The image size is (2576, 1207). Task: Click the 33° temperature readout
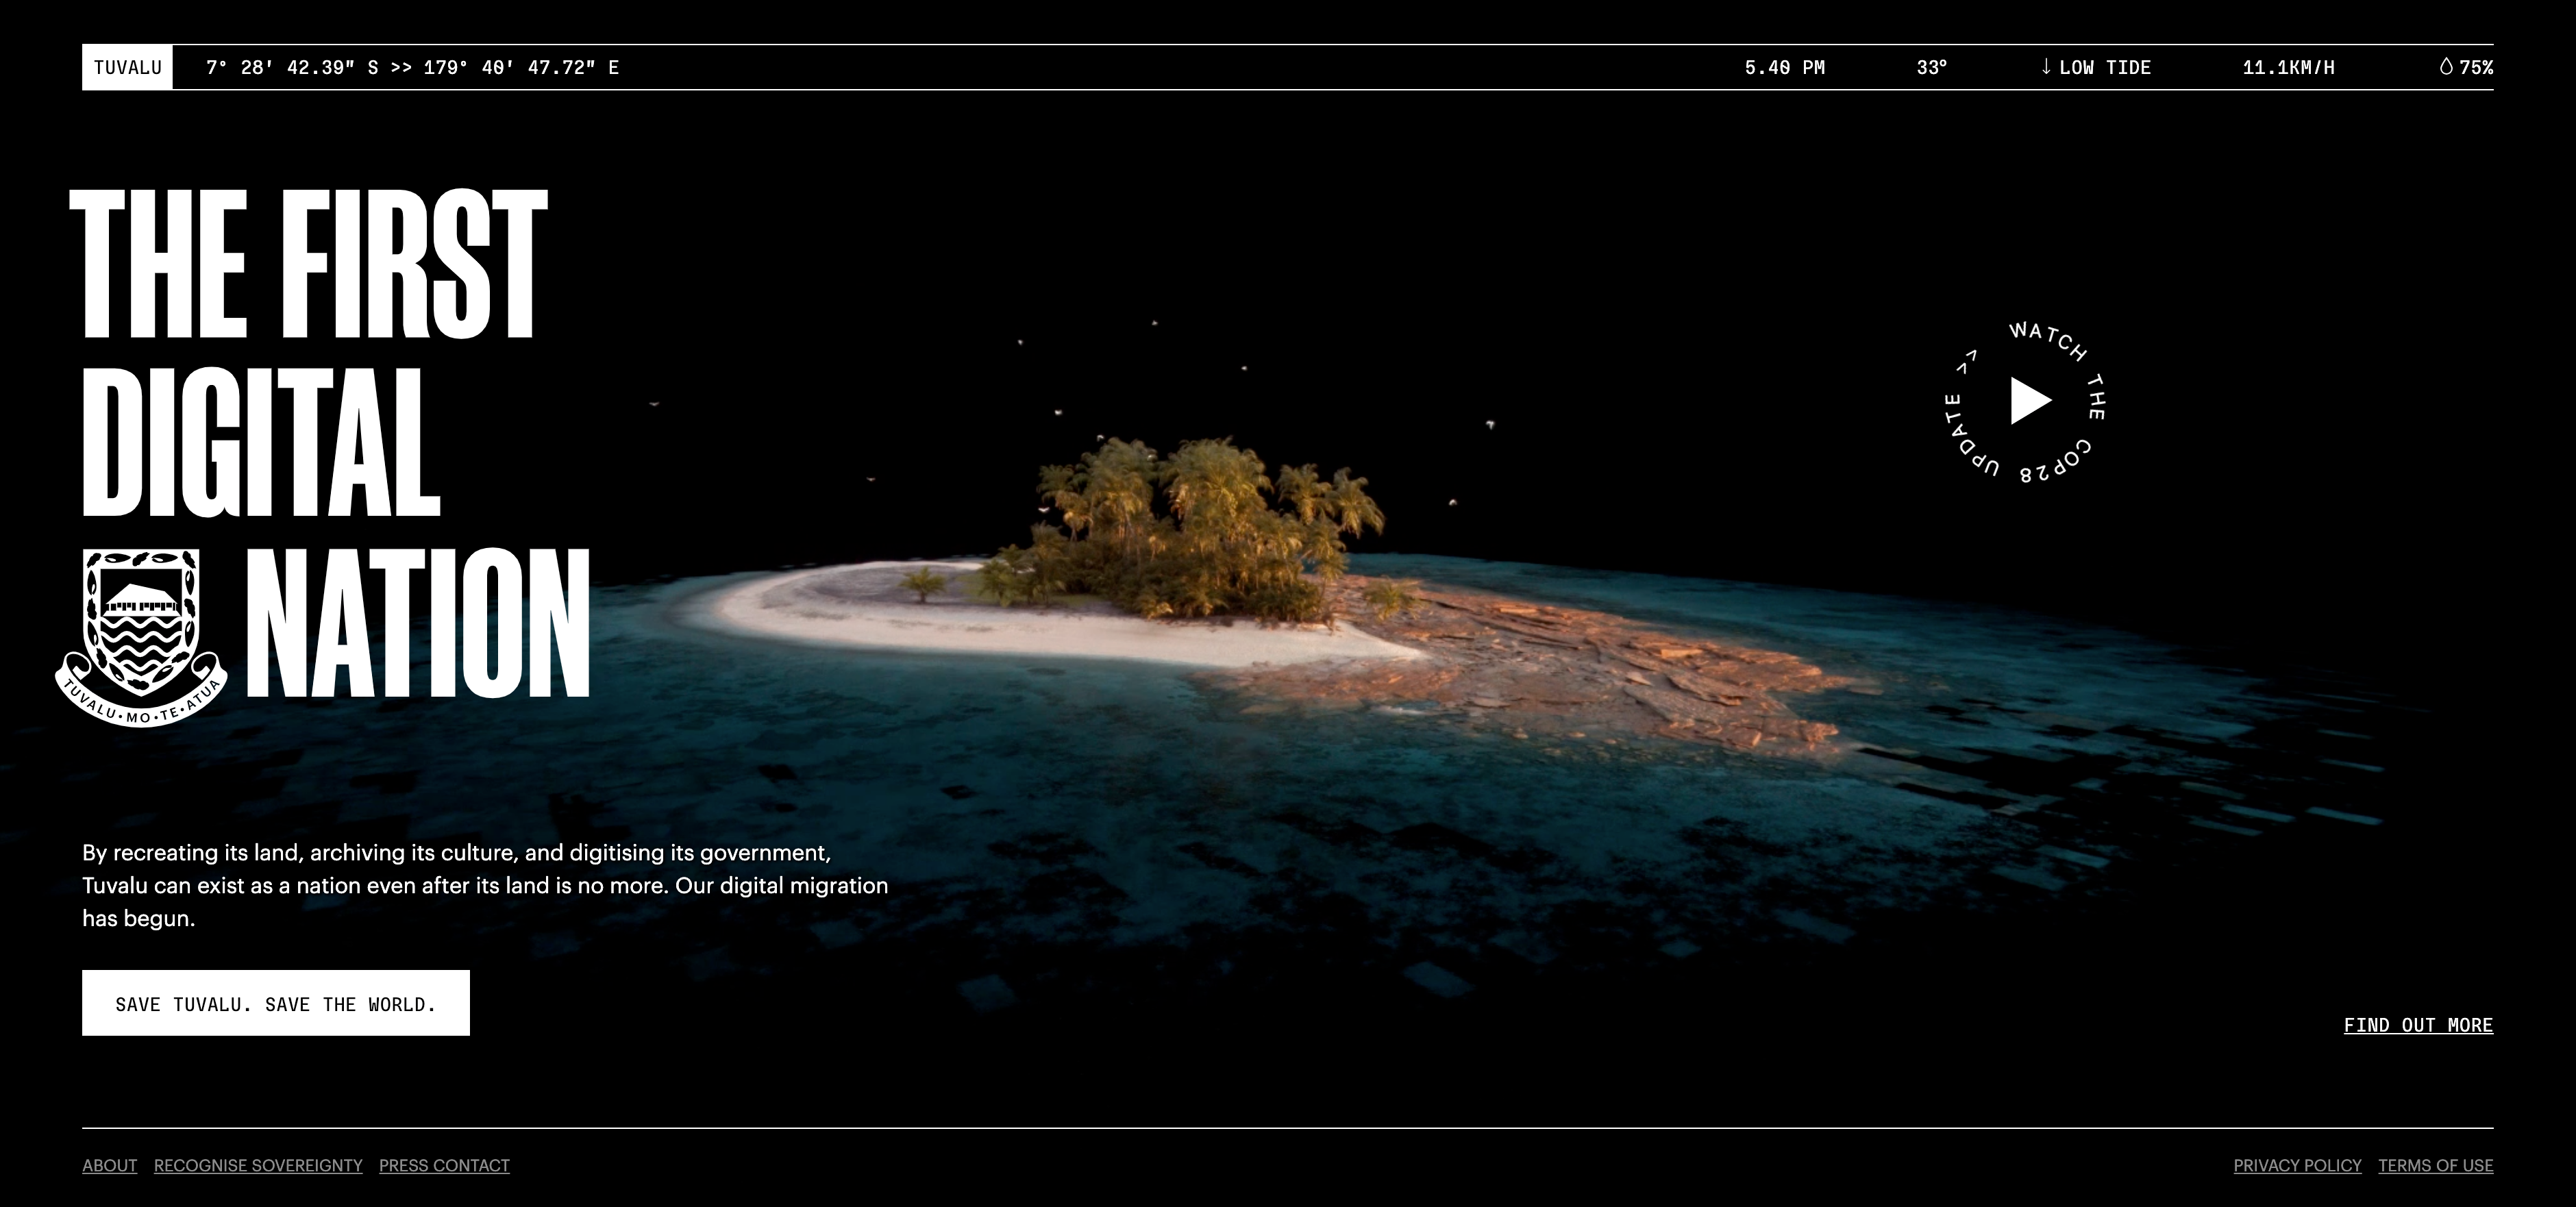coord(1932,67)
